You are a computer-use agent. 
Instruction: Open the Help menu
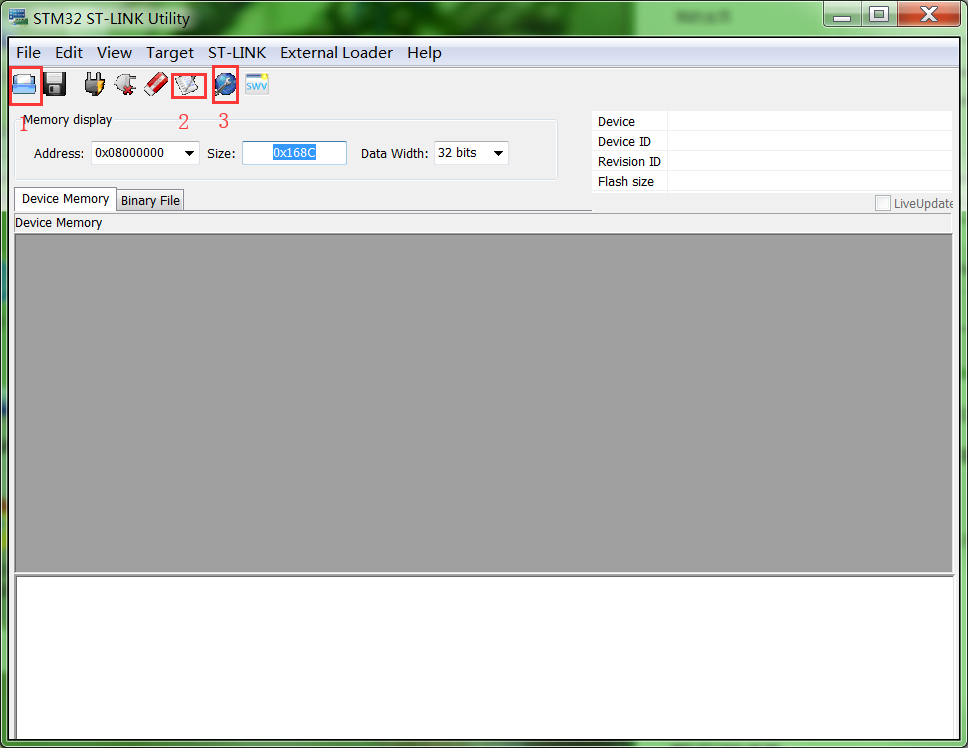click(x=424, y=52)
